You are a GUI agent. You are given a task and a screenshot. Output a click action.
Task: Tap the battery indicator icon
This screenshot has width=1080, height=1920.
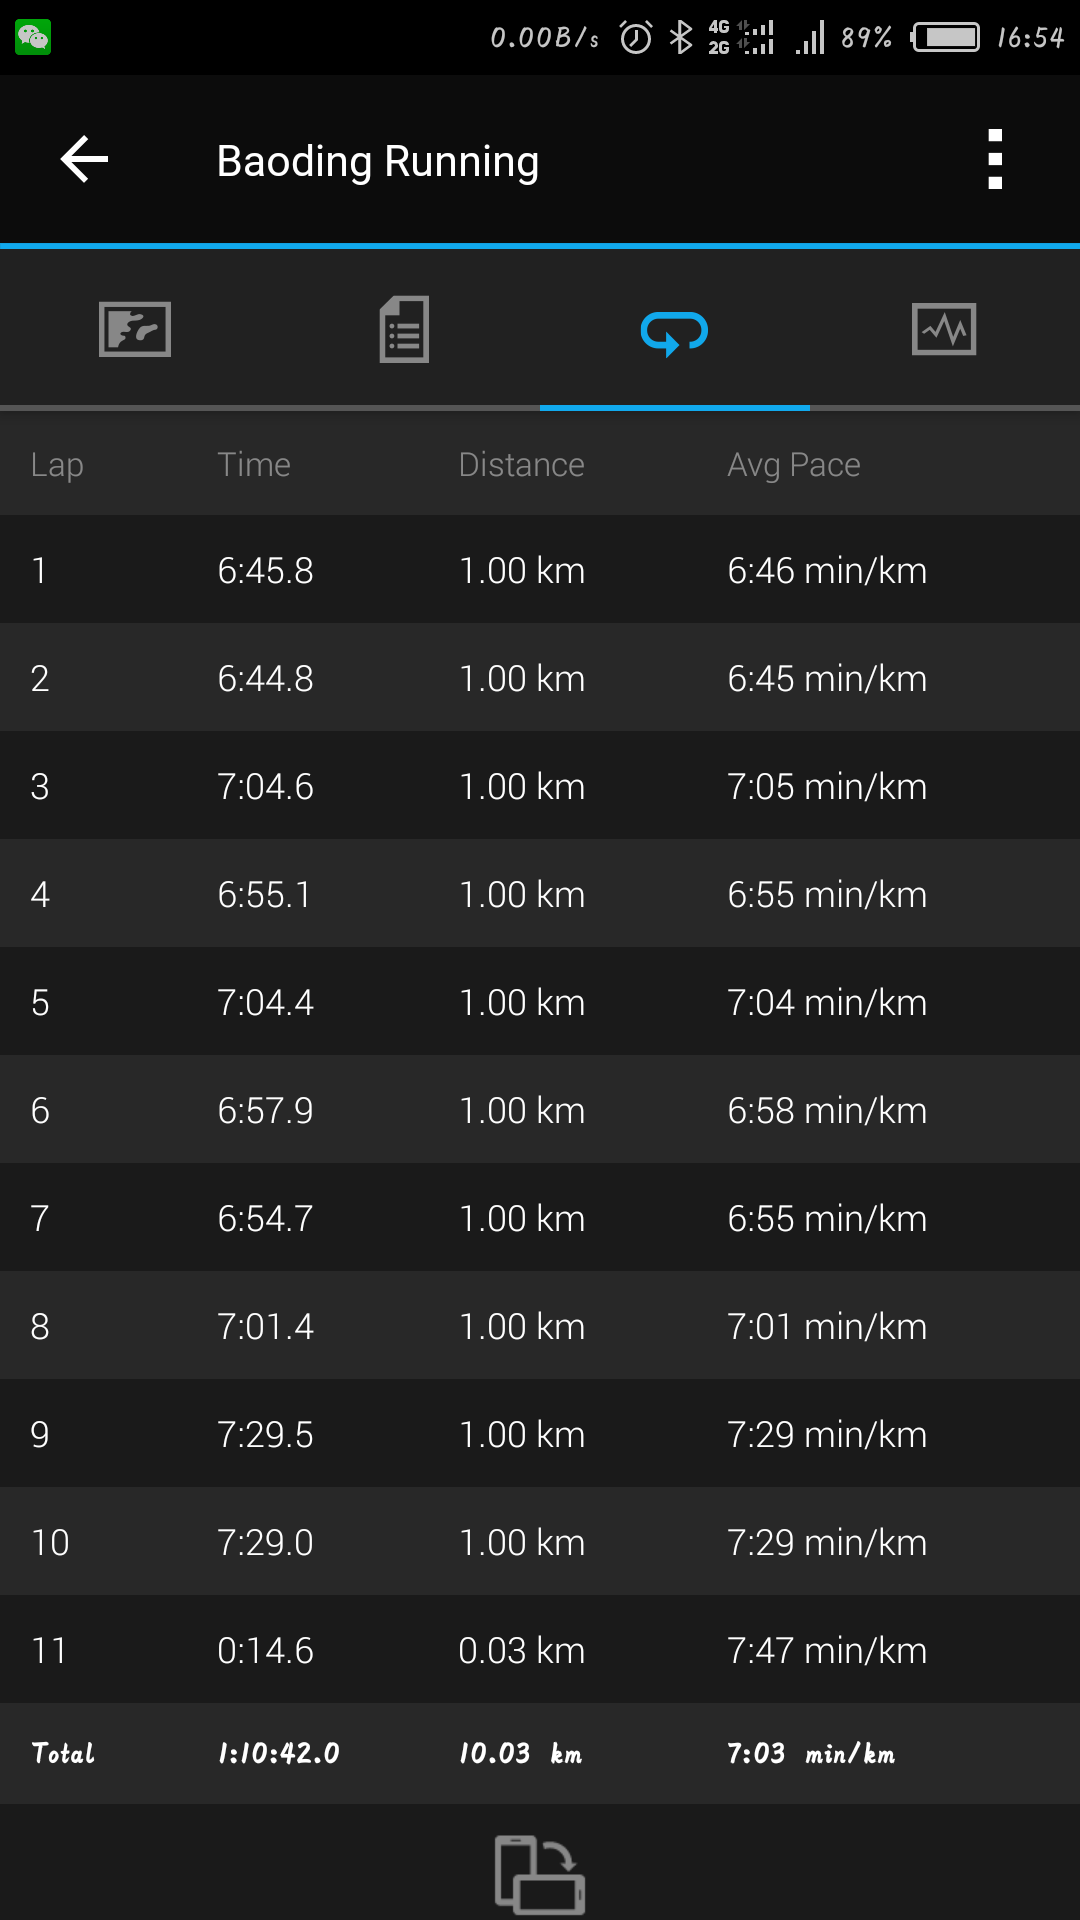[945, 38]
